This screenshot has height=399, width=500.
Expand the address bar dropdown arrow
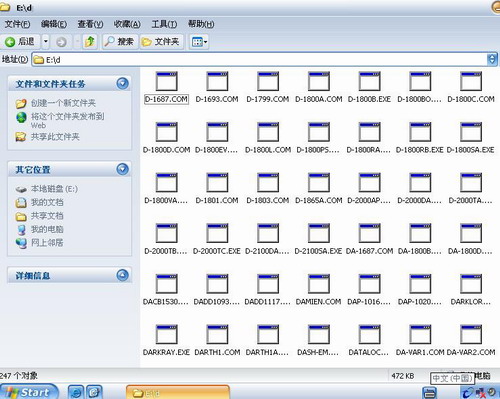pos(492,60)
